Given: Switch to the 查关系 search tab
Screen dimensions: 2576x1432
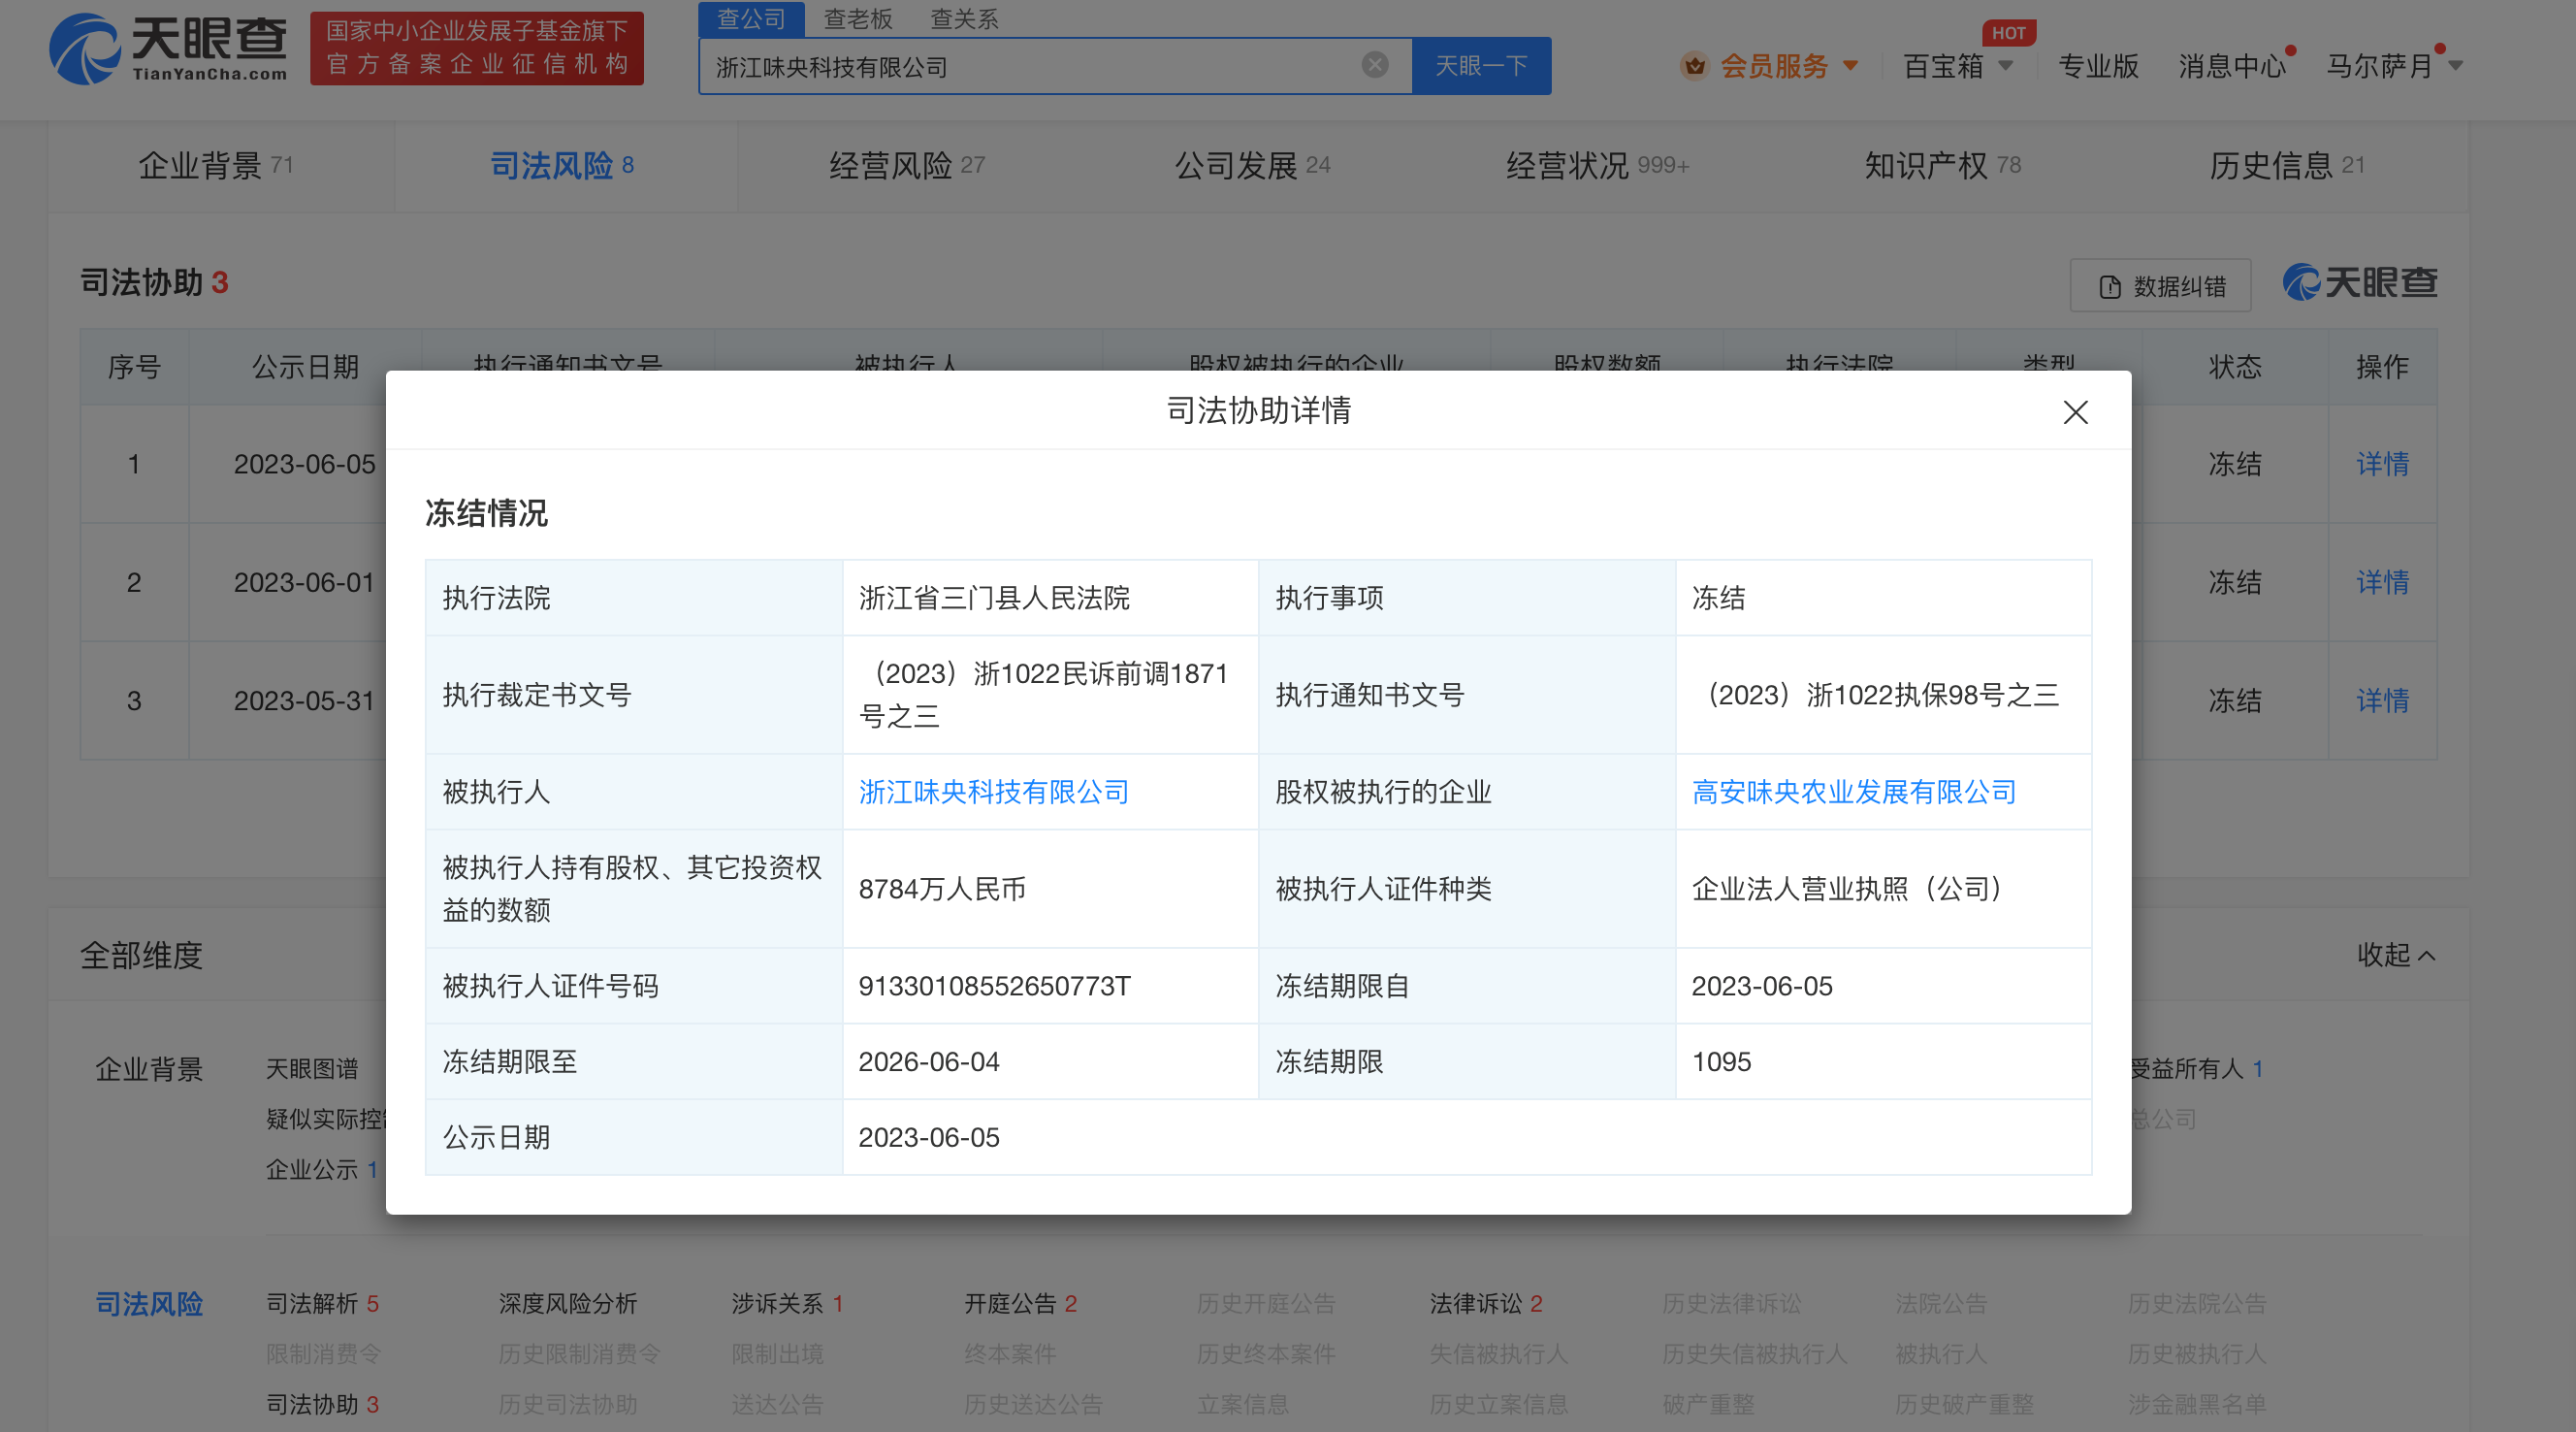Looking at the screenshot, I should (x=964, y=19).
